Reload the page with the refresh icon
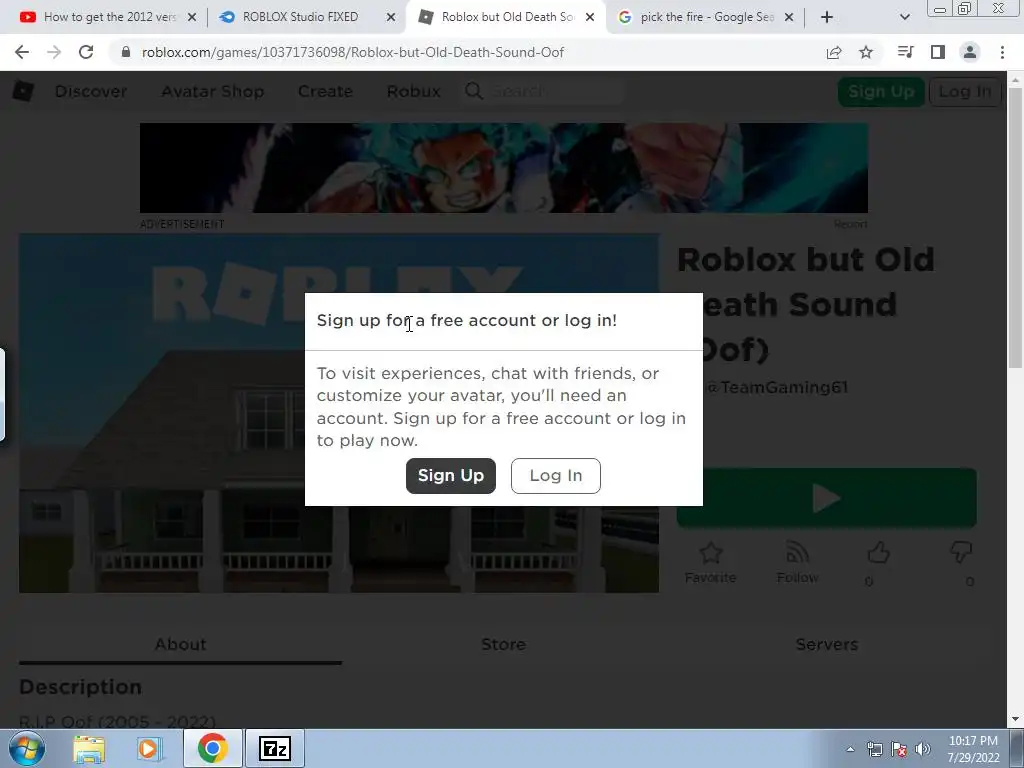 point(86,52)
